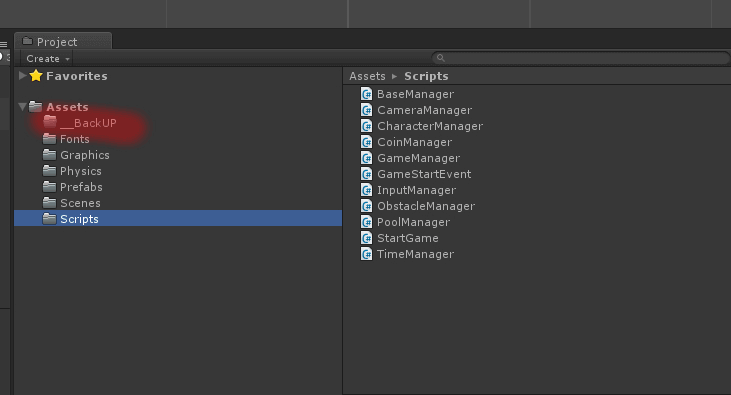Click the PoolManager C# script icon
The image size is (731, 395).
[x=366, y=222]
